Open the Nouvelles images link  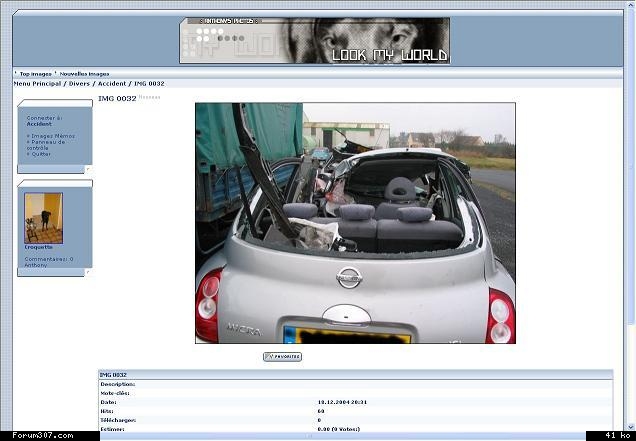point(84,74)
